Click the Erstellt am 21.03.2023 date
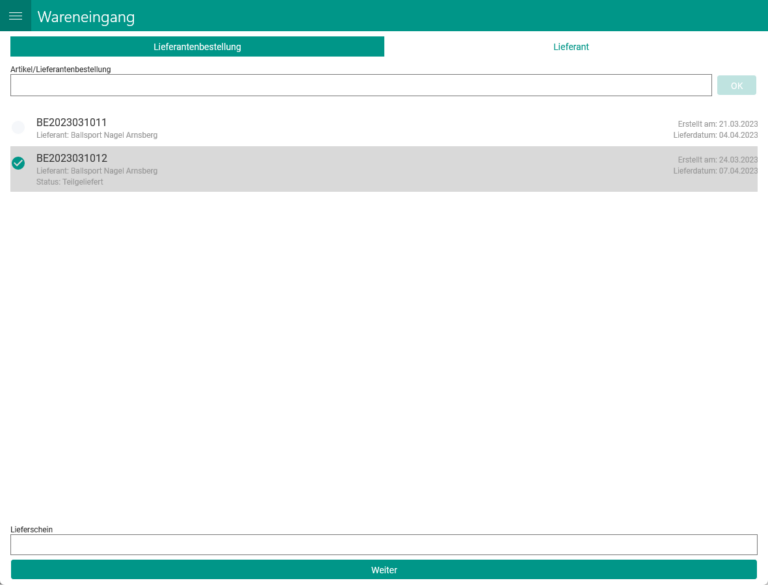Screen dimensions: 768x585 coord(717,124)
